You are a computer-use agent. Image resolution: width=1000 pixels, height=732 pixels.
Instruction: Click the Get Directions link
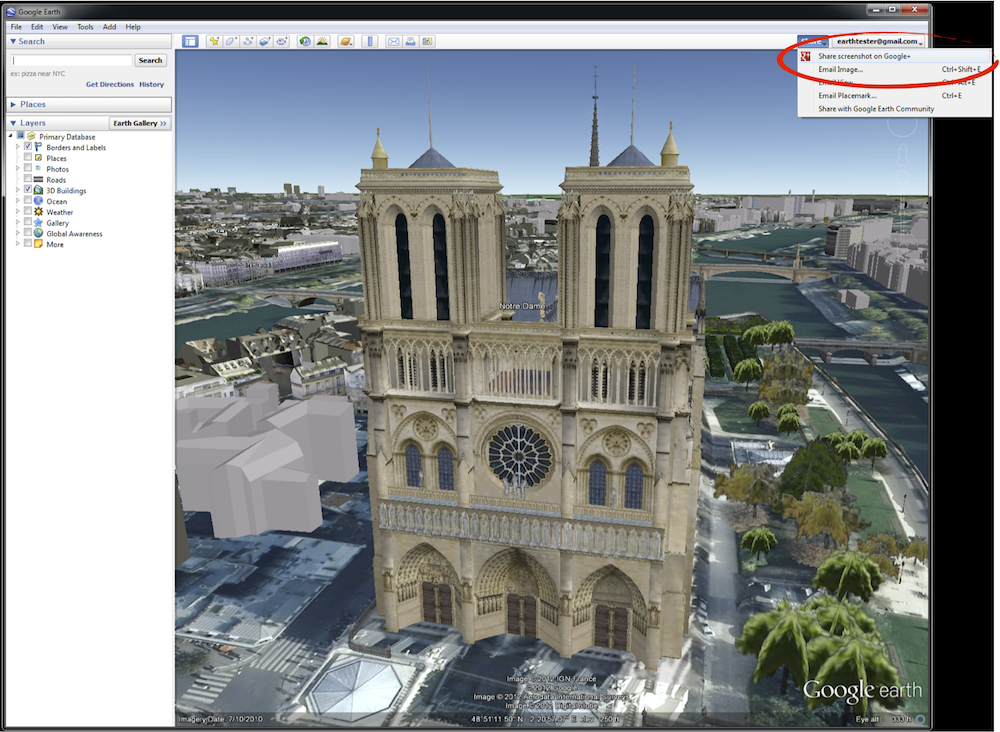pyautogui.click(x=110, y=84)
